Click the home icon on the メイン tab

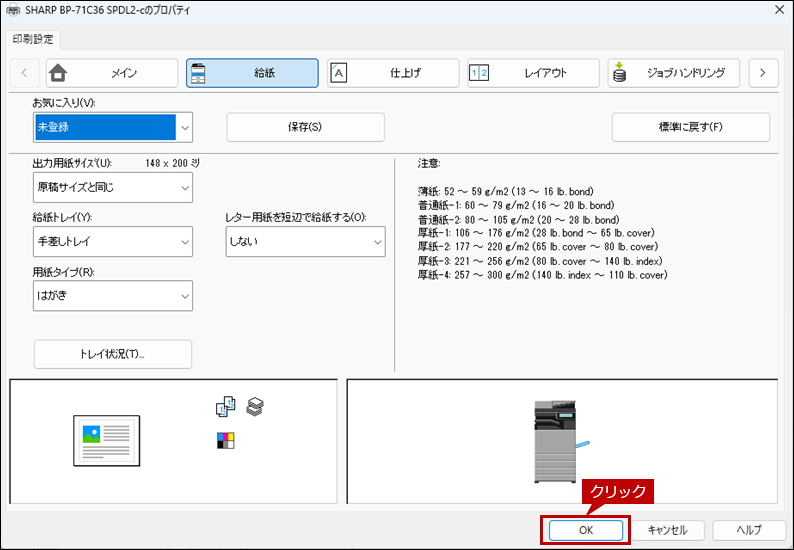click(x=58, y=73)
